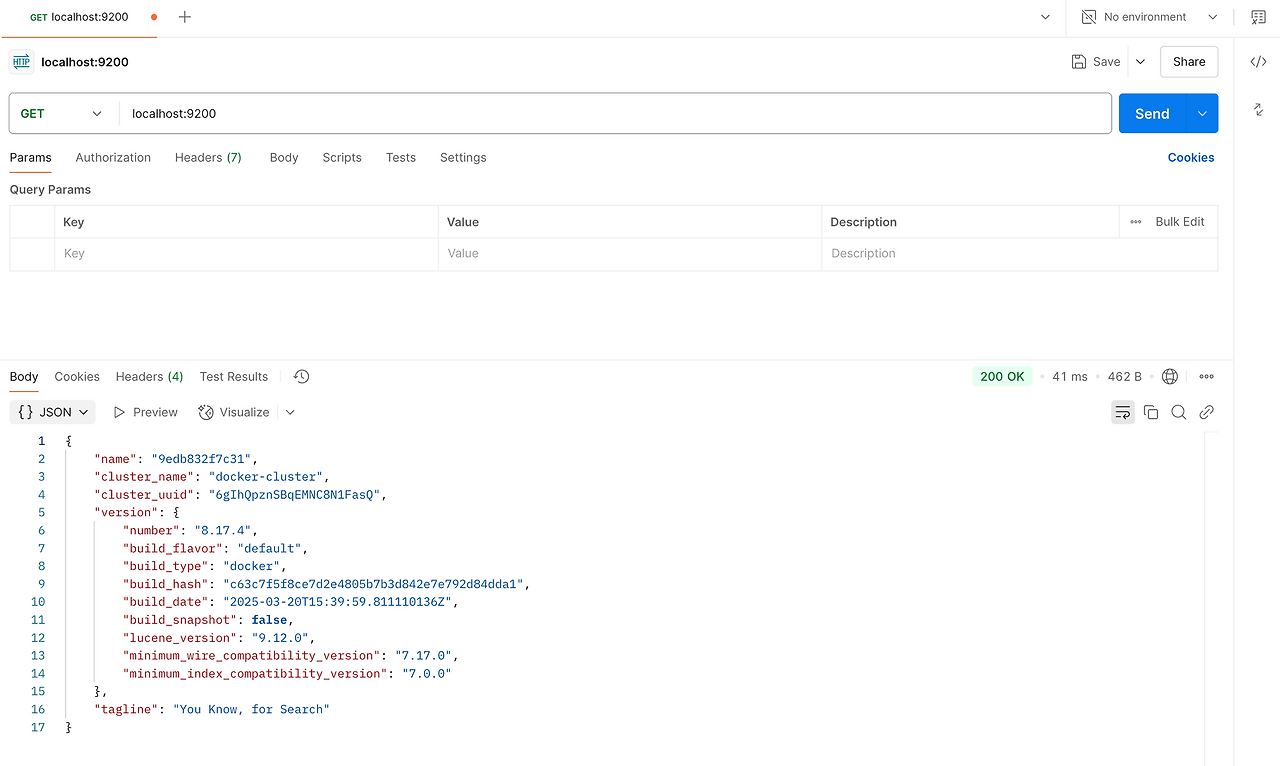This screenshot has width=1280, height=766.
Task: Open the response more options ellipsis
Action: pyautogui.click(x=1207, y=377)
